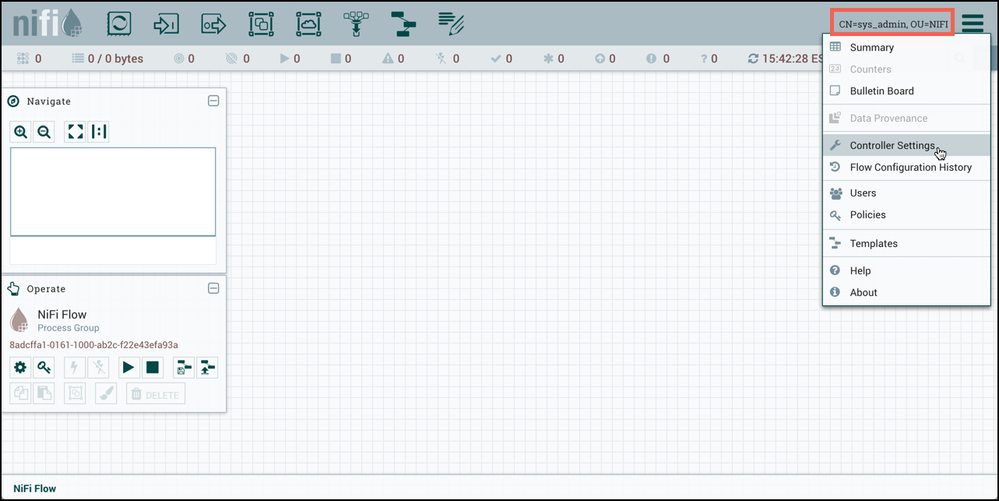Screen dimensions: 999x501
Task: Open Controller Settings from the menu
Action: [906, 145]
